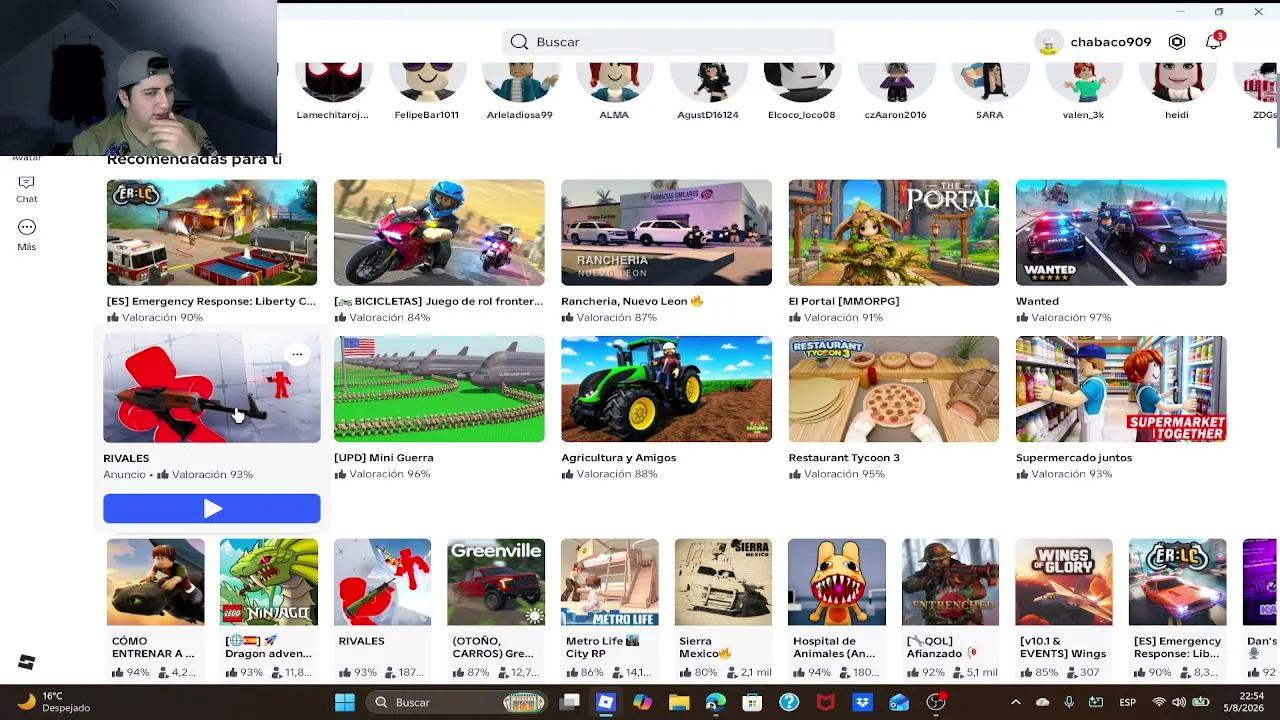The image size is (1280, 720).
Task: Open the Windows Start menu
Action: coord(345,702)
